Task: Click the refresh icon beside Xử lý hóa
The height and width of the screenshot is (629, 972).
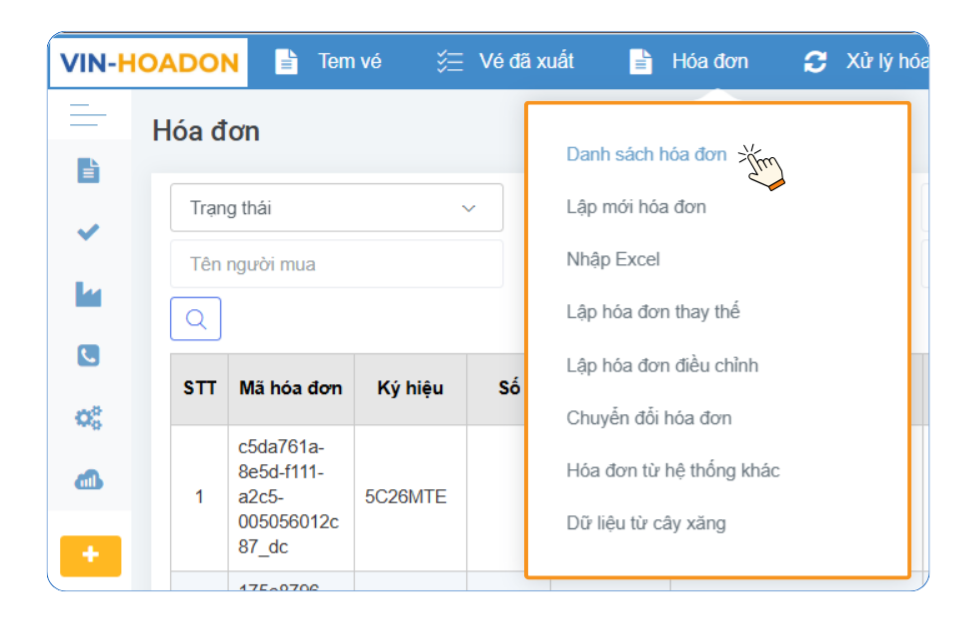Action: (815, 62)
